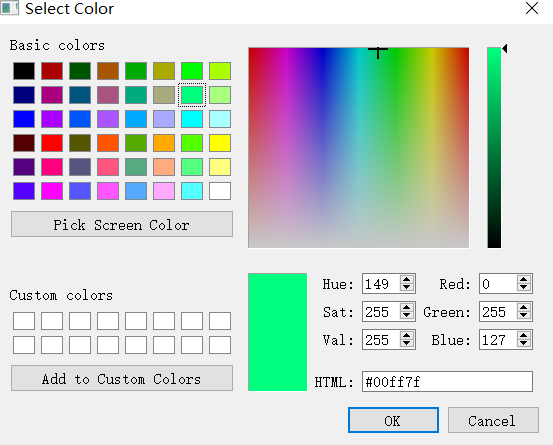Image resolution: width=553 pixels, height=445 pixels.
Task: Click the Pick Screen Color button
Action: [122, 224]
